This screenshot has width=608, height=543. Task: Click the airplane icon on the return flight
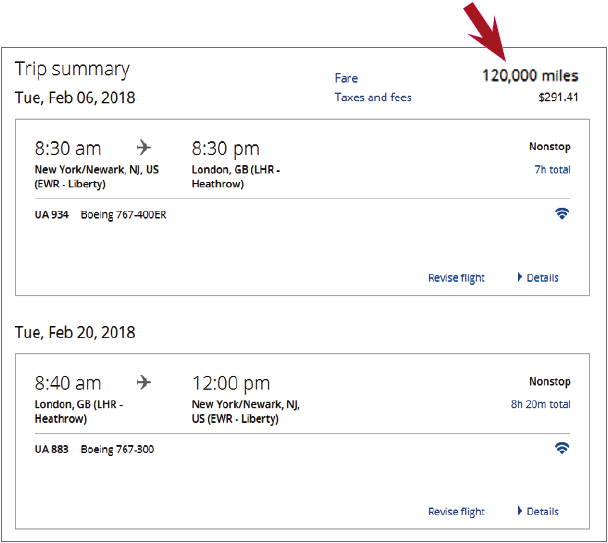(x=145, y=383)
